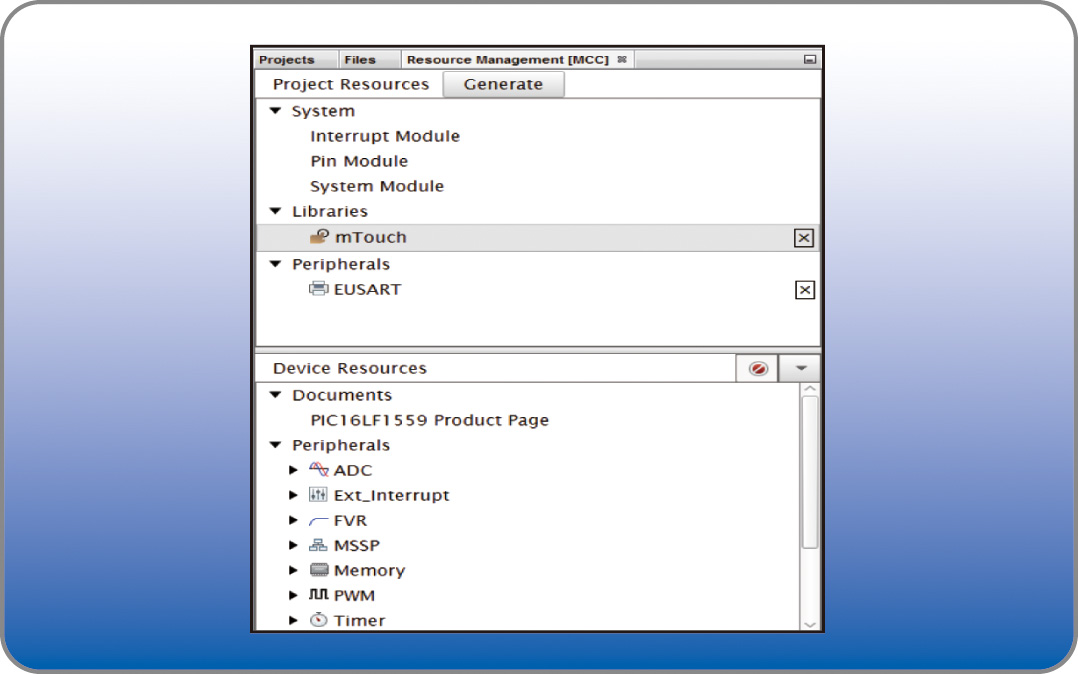Click the EUSART peripheral printer icon
This screenshot has height=674, width=1078.
[319, 289]
